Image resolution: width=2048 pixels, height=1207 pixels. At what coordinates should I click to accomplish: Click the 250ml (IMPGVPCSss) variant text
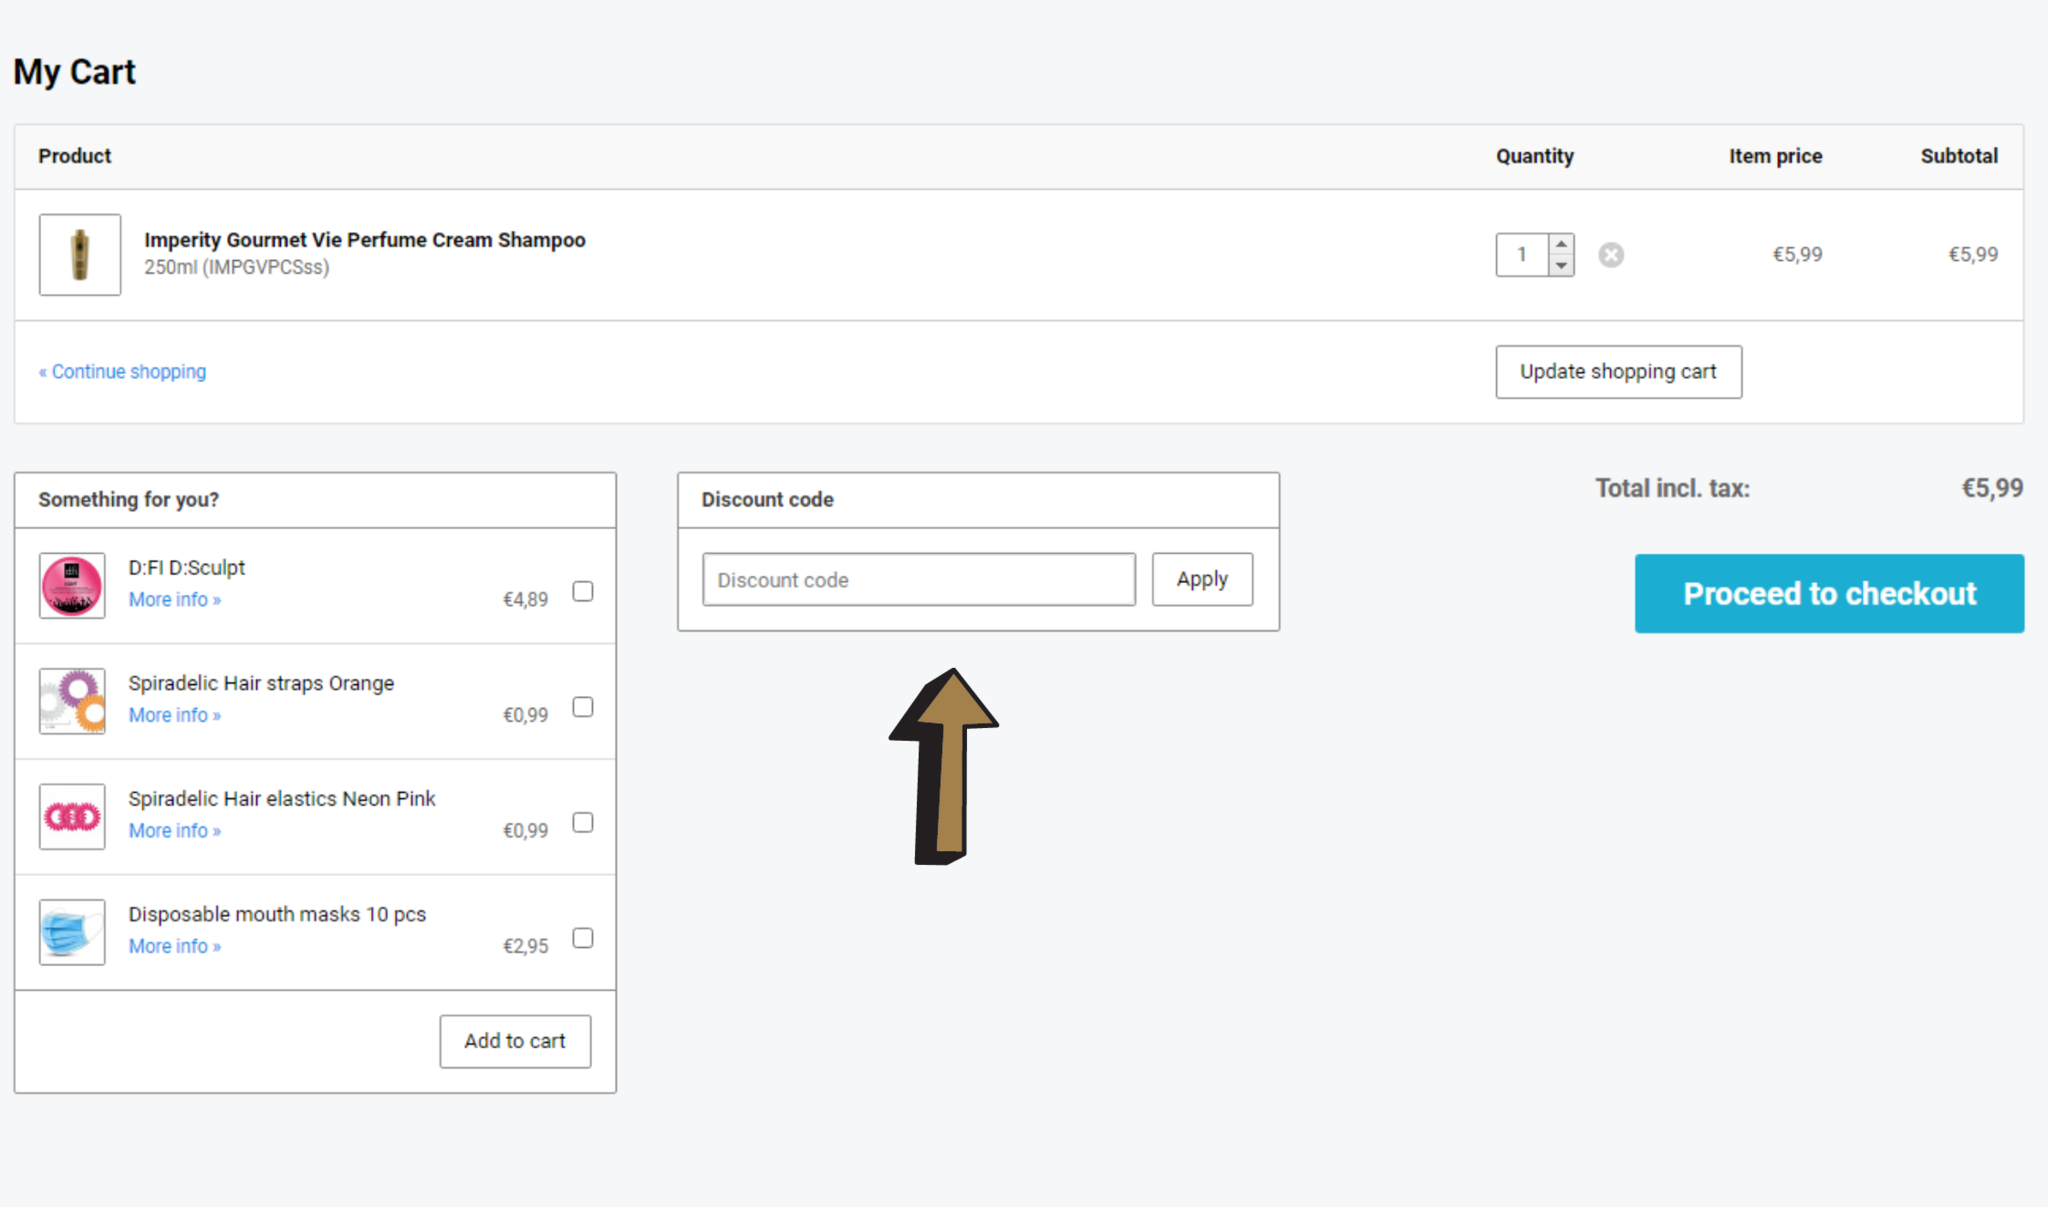tap(236, 267)
